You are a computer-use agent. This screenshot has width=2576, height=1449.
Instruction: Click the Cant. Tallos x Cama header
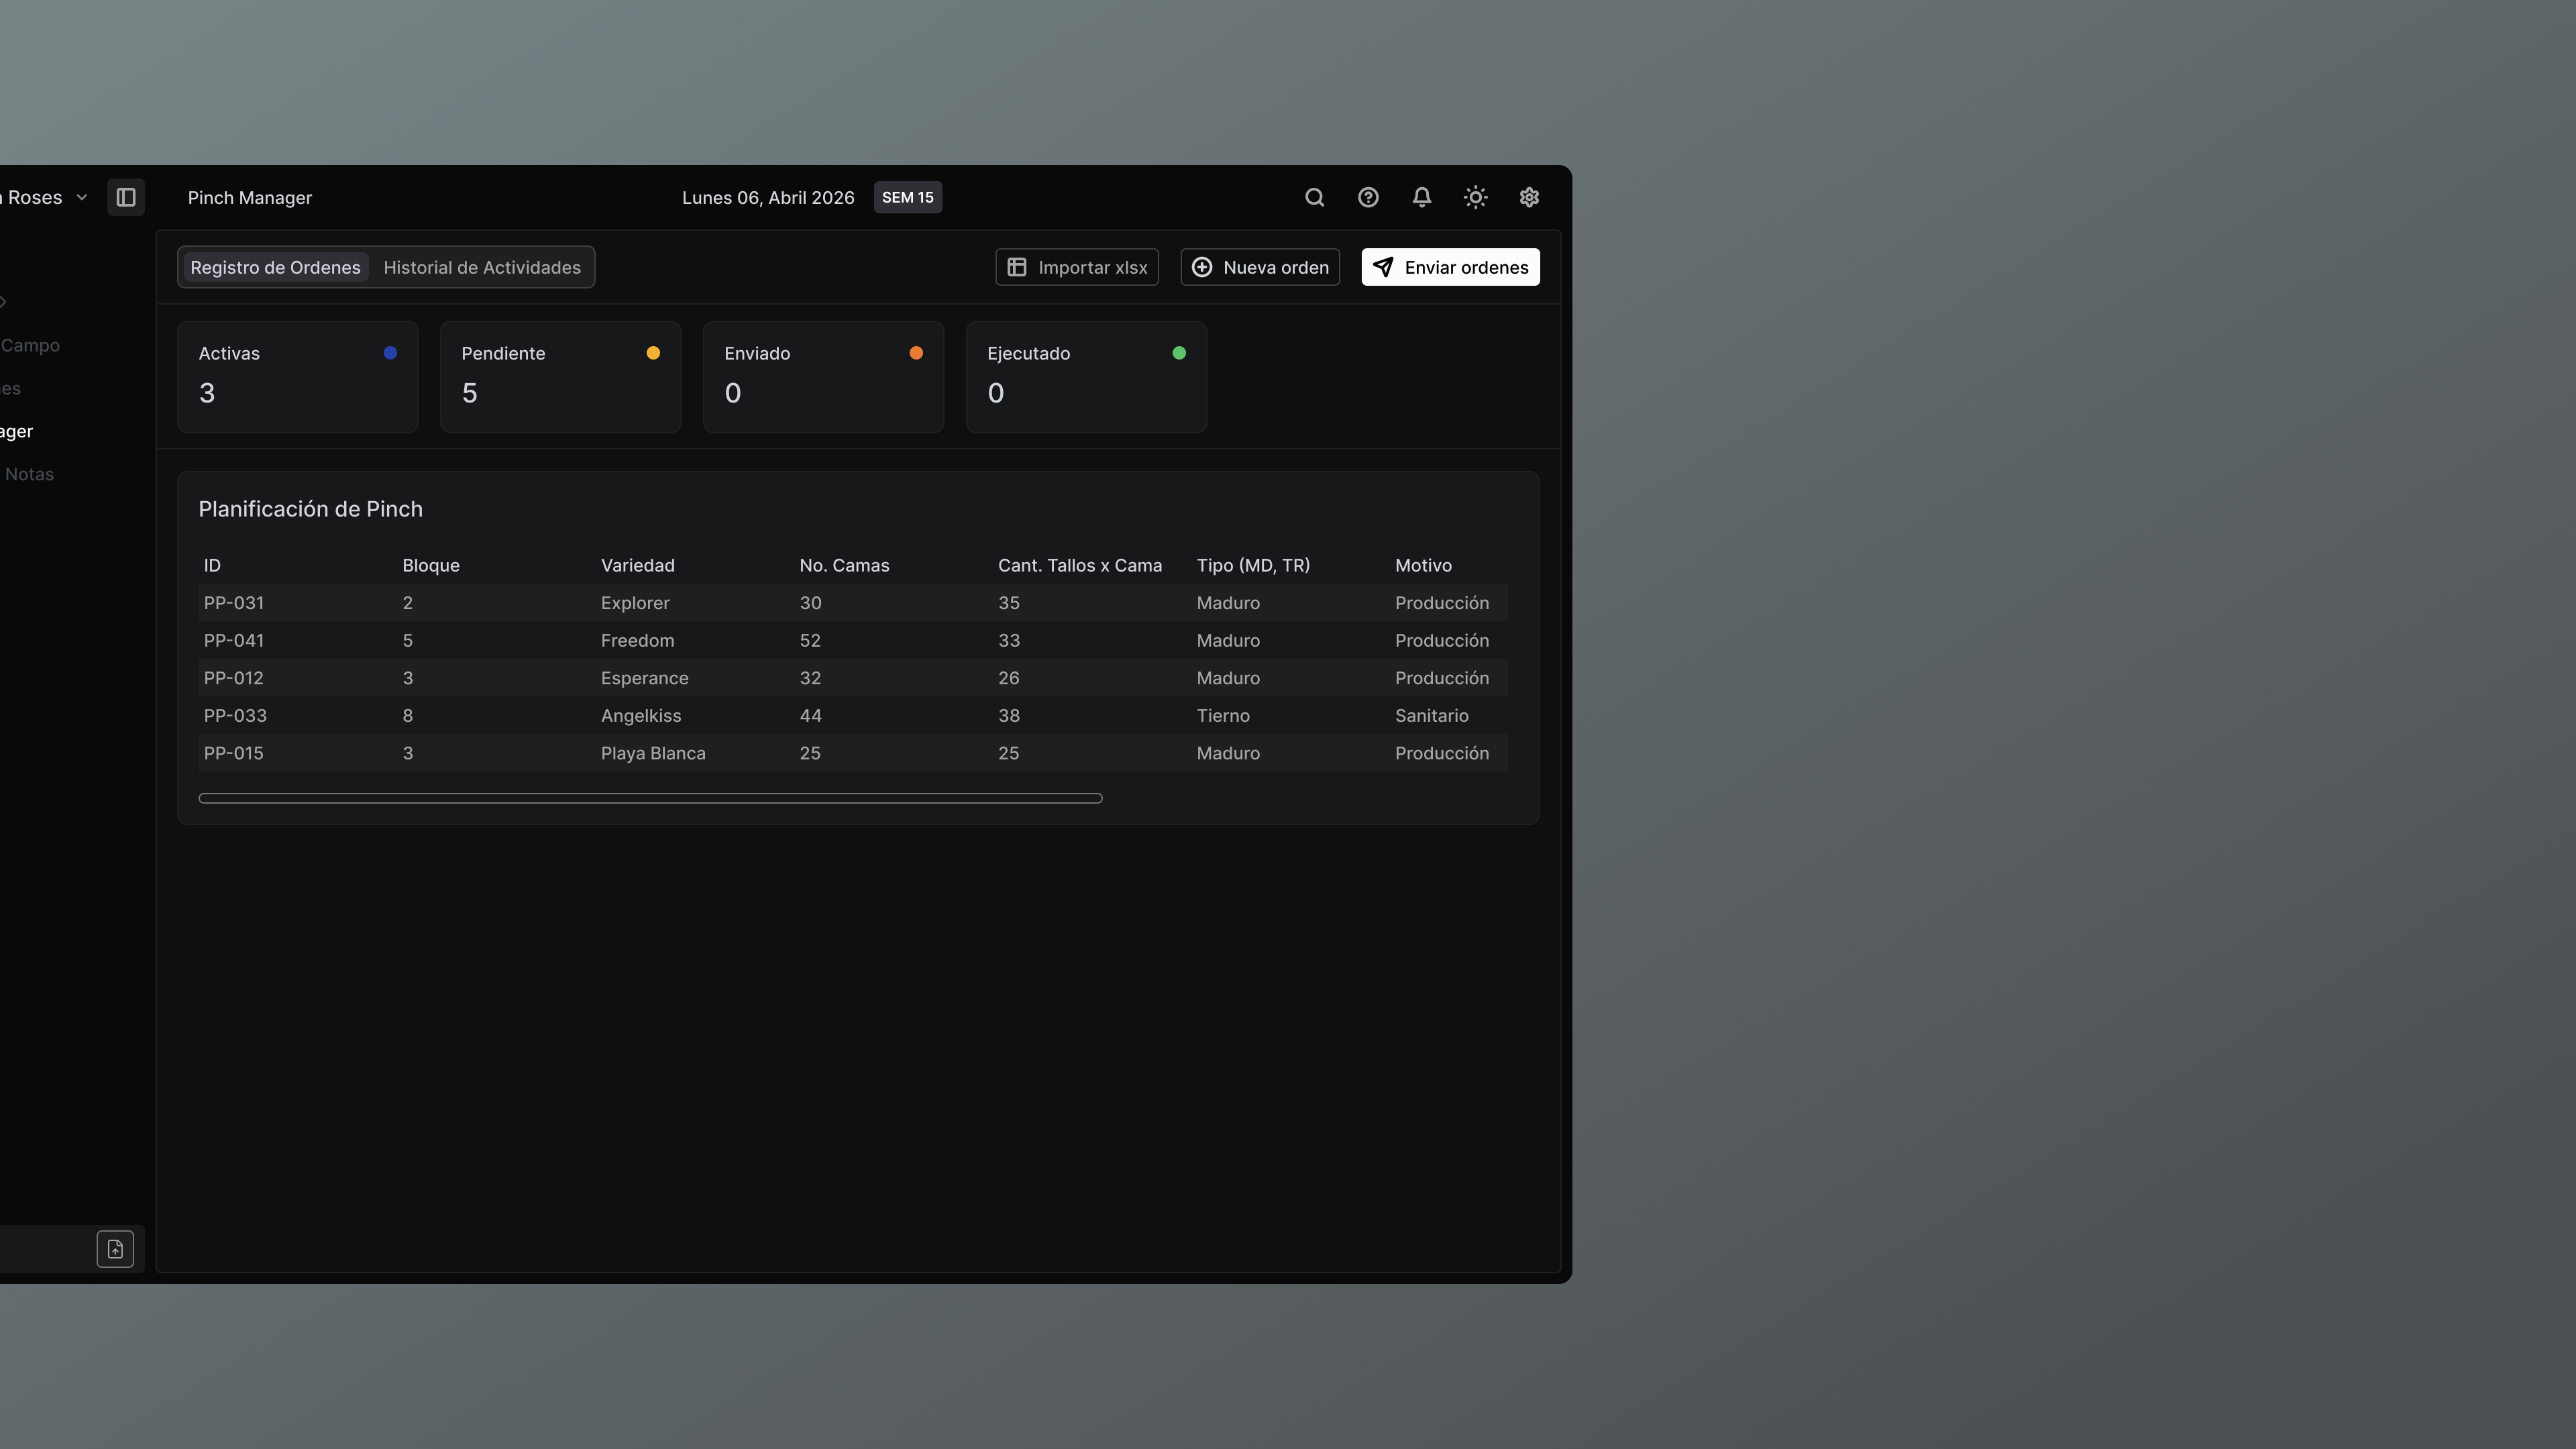pos(1080,565)
